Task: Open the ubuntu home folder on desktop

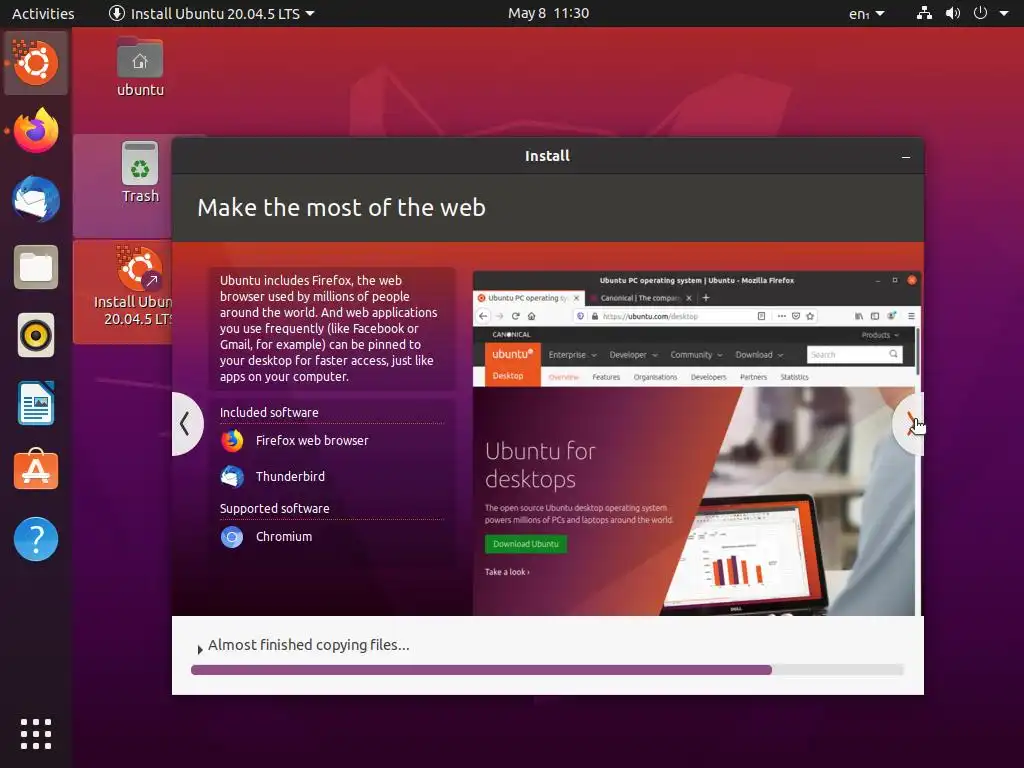Action: (140, 68)
